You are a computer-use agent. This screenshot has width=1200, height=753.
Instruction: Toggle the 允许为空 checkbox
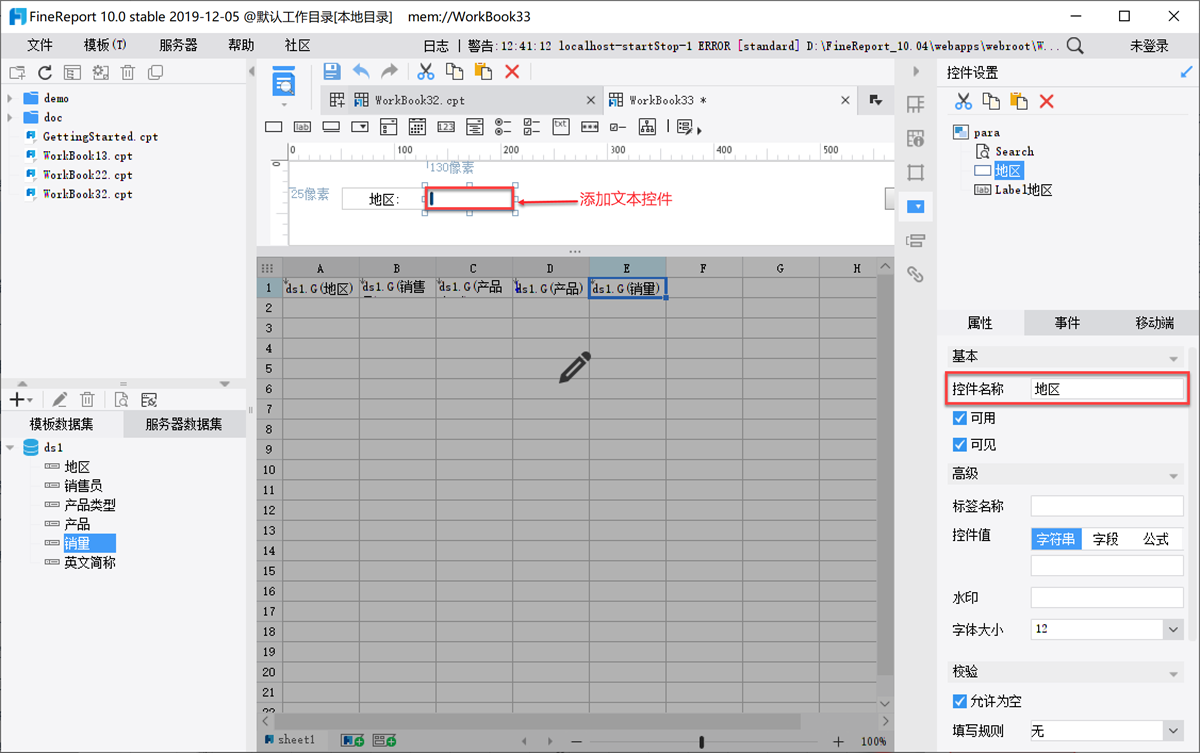960,701
